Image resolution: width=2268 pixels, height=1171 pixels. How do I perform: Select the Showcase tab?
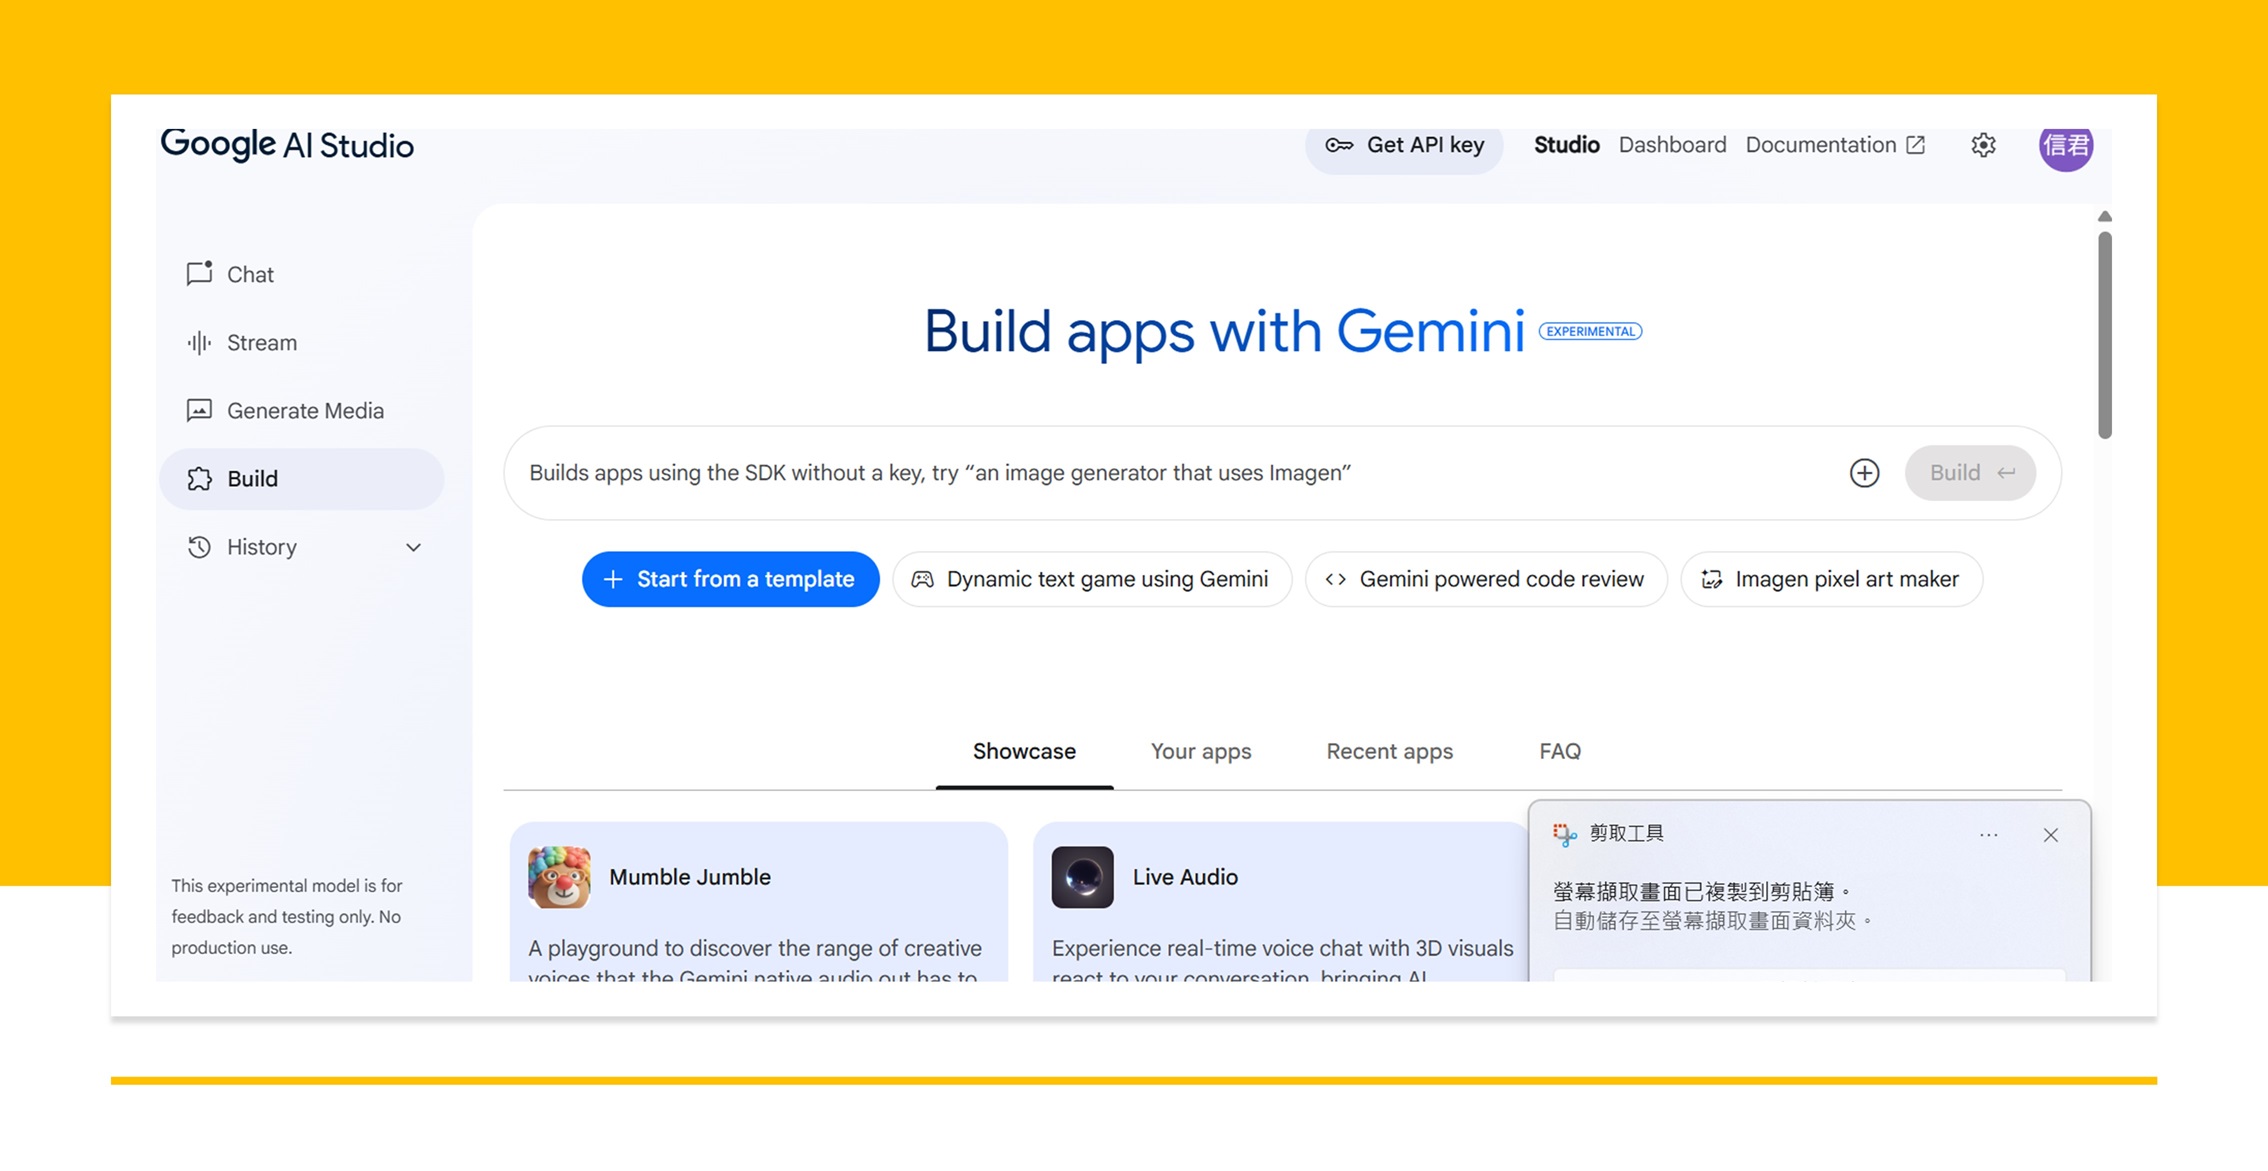tap(1024, 751)
